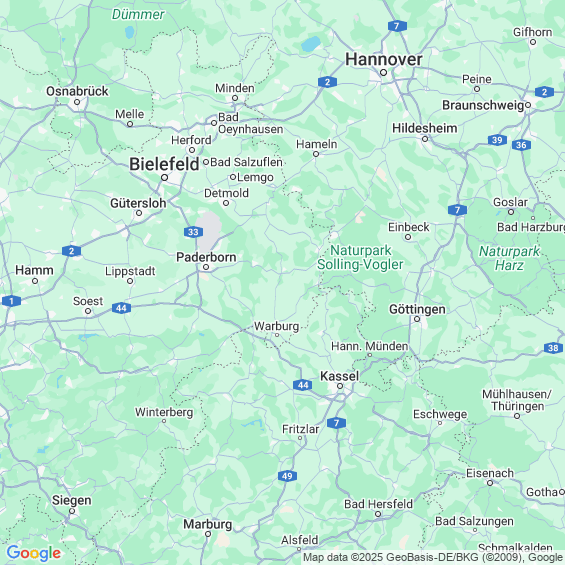Select the Bielefeld city label
The image size is (565, 565).
[164, 164]
